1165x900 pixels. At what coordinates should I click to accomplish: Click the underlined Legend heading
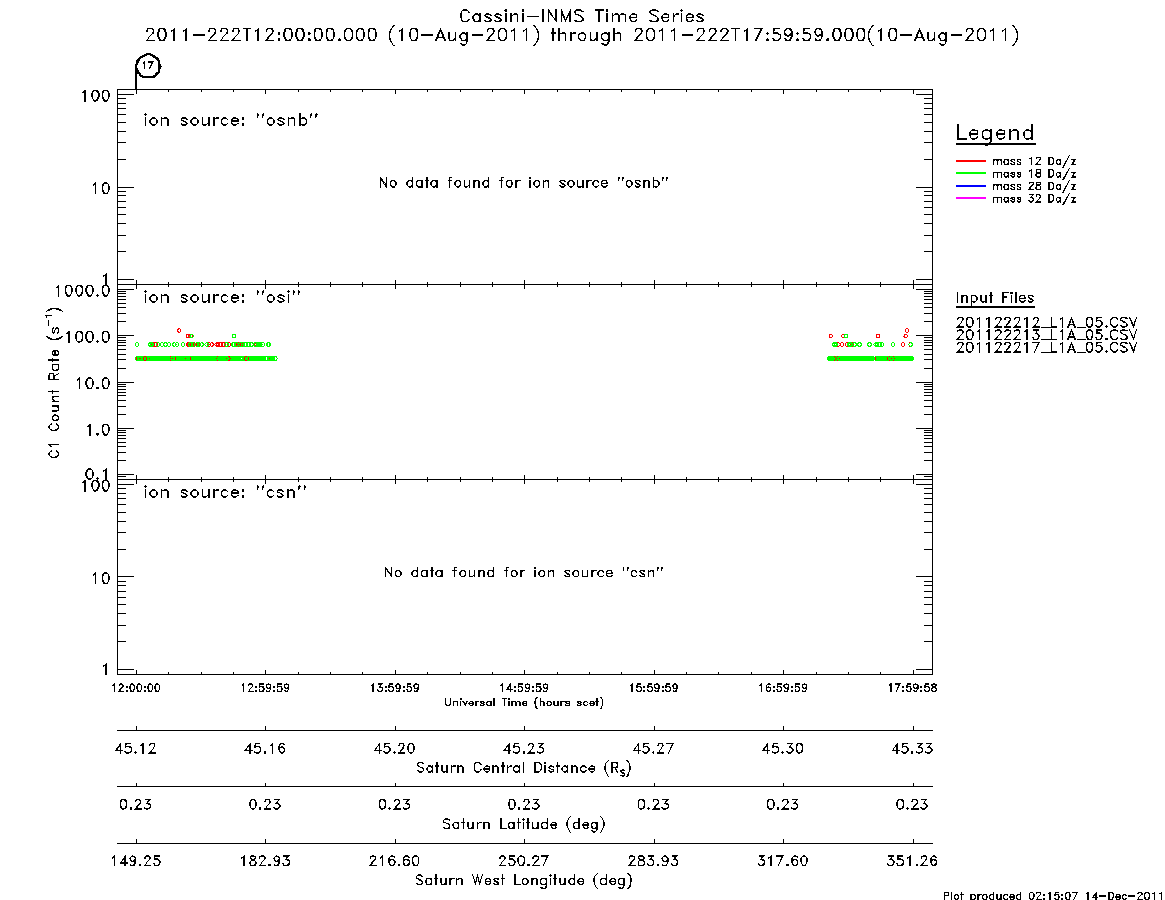[x=995, y=133]
